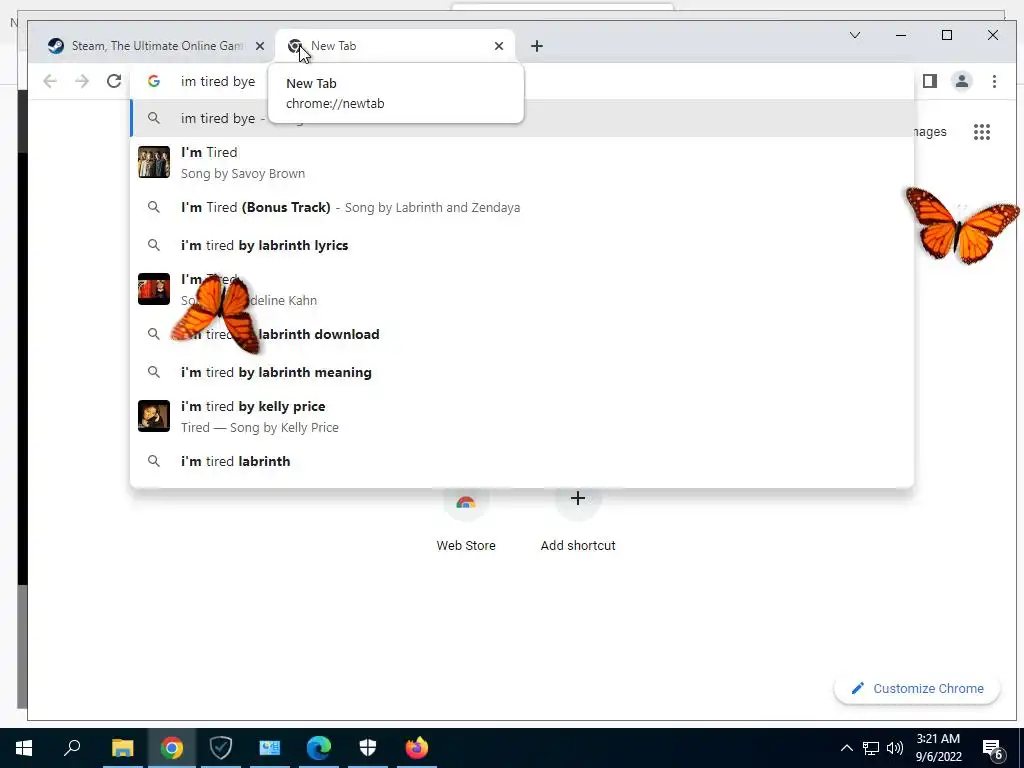Open the Google apps grid

(x=982, y=132)
